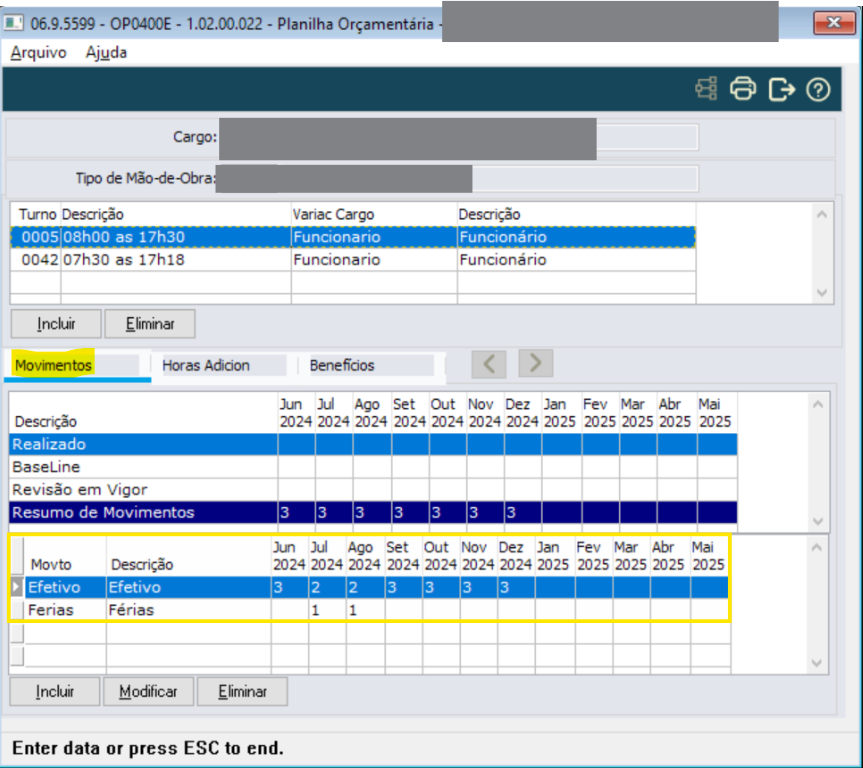
Task: Select the BaseLine row
Action: point(373,467)
